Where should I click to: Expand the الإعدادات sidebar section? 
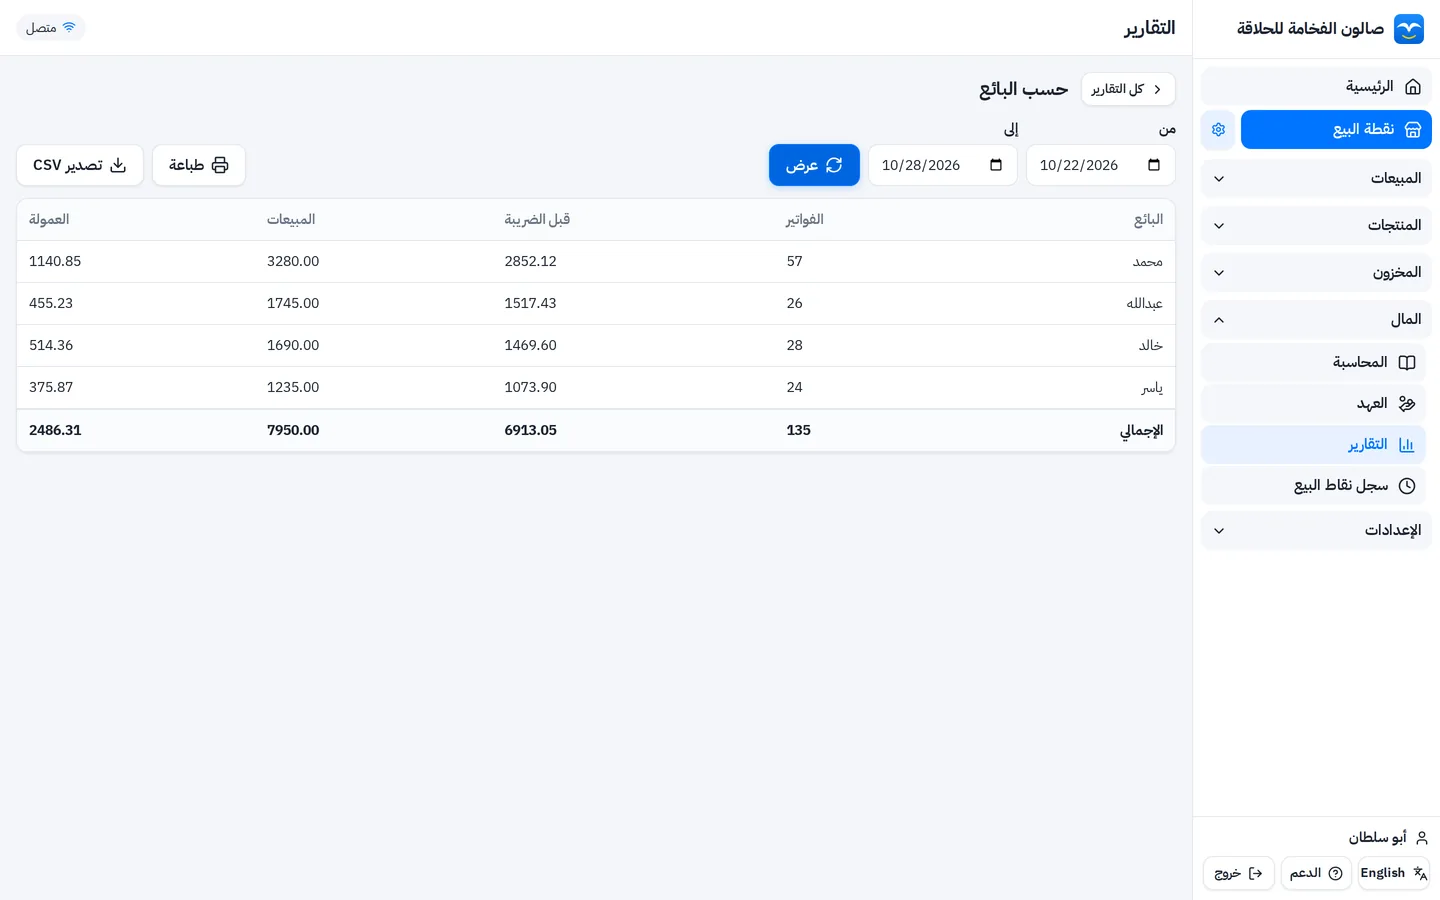point(1316,531)
